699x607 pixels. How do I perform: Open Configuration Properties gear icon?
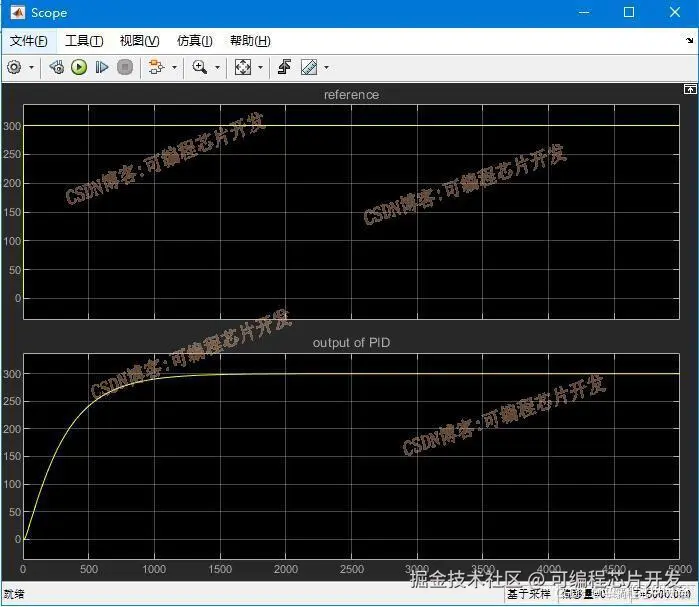pos(14,67)
